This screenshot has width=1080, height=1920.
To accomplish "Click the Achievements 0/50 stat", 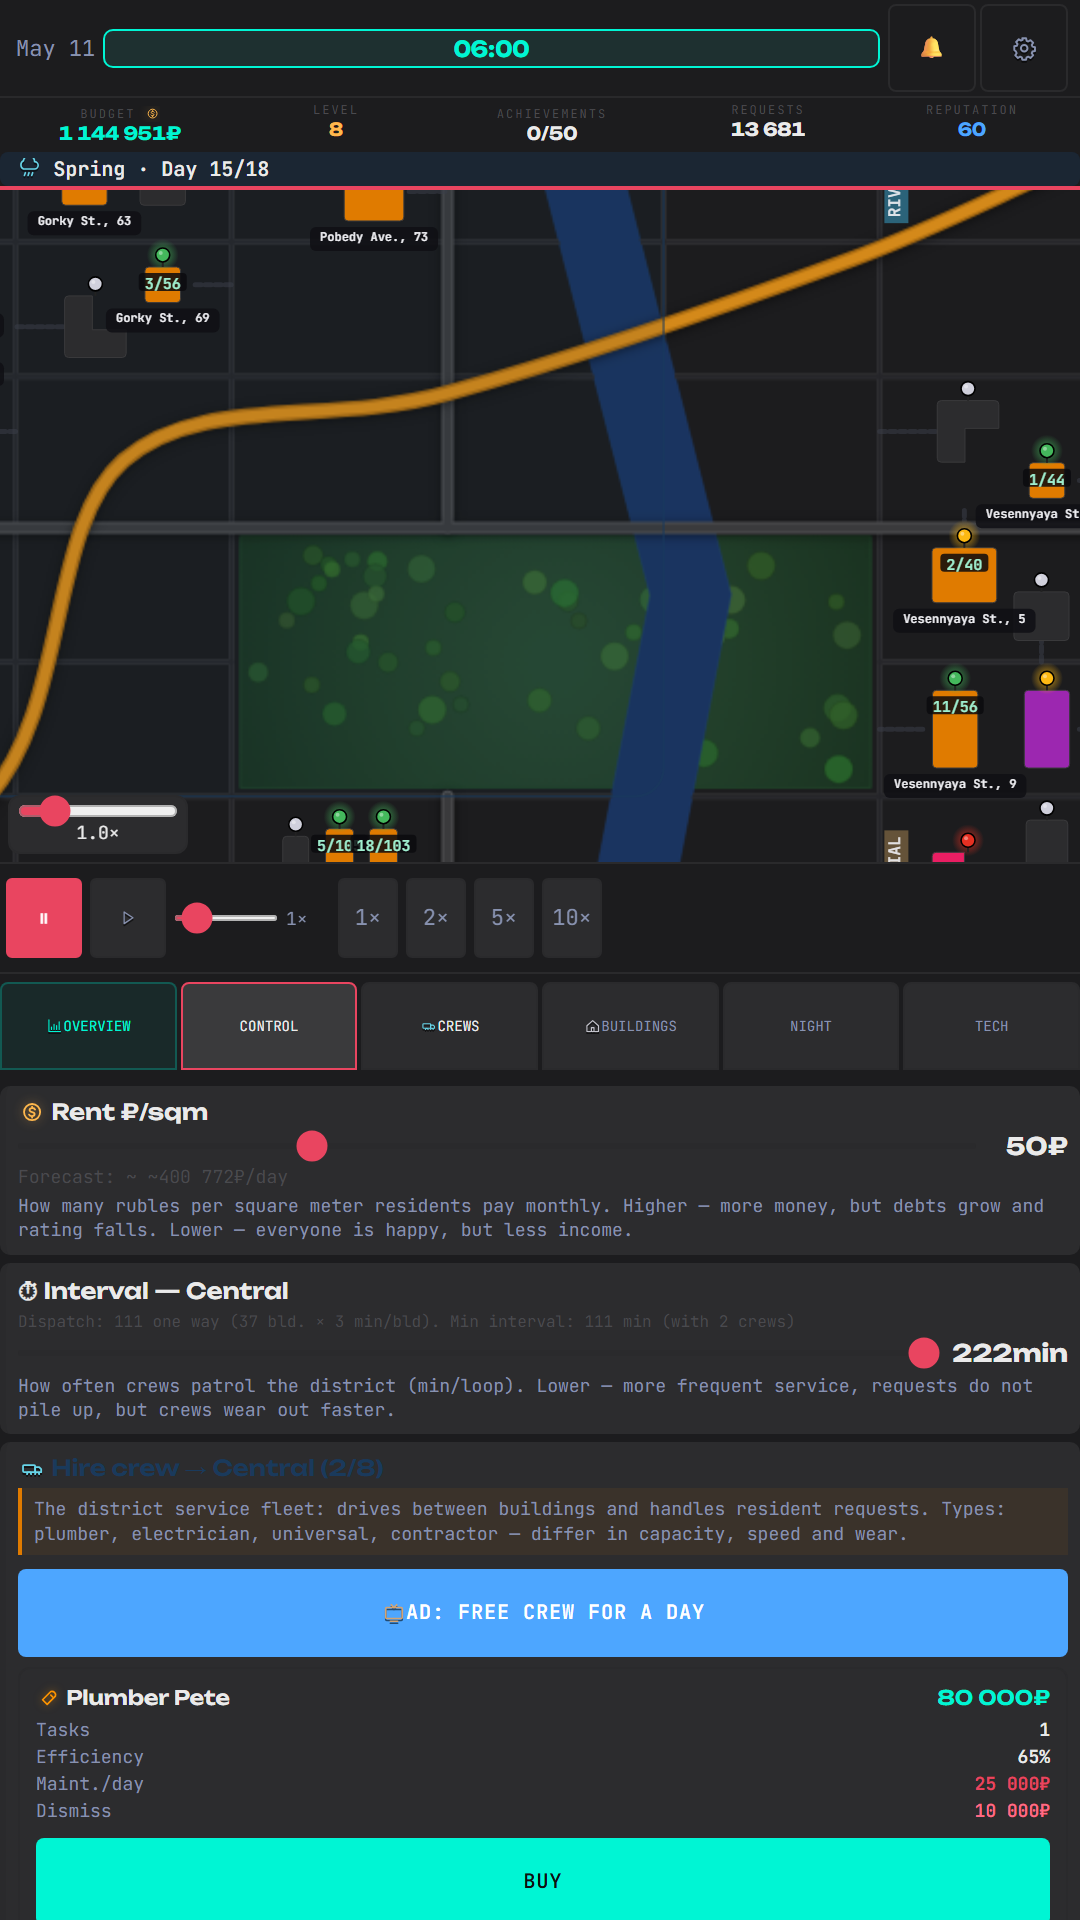I will tap(552, 125).
